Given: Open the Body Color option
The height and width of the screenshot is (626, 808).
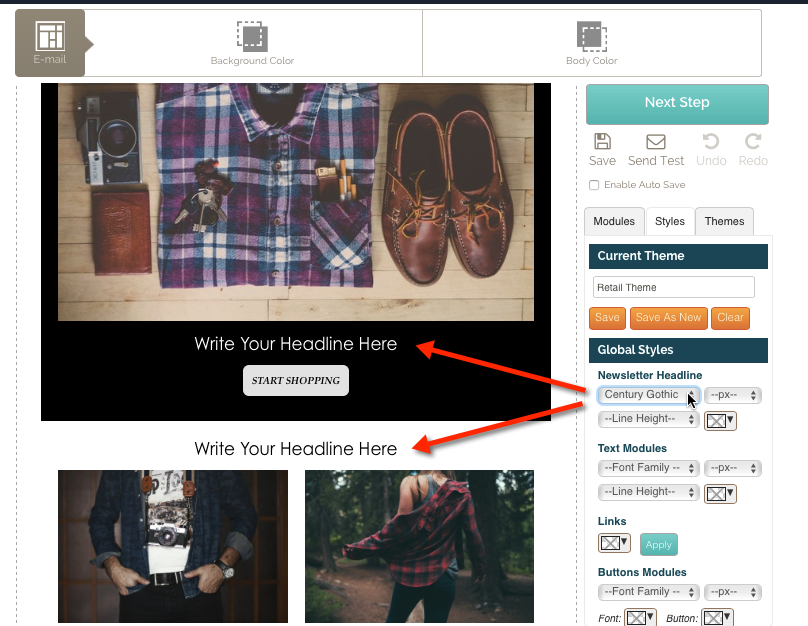Looking at the screenshot, I should tap(592, 38).
